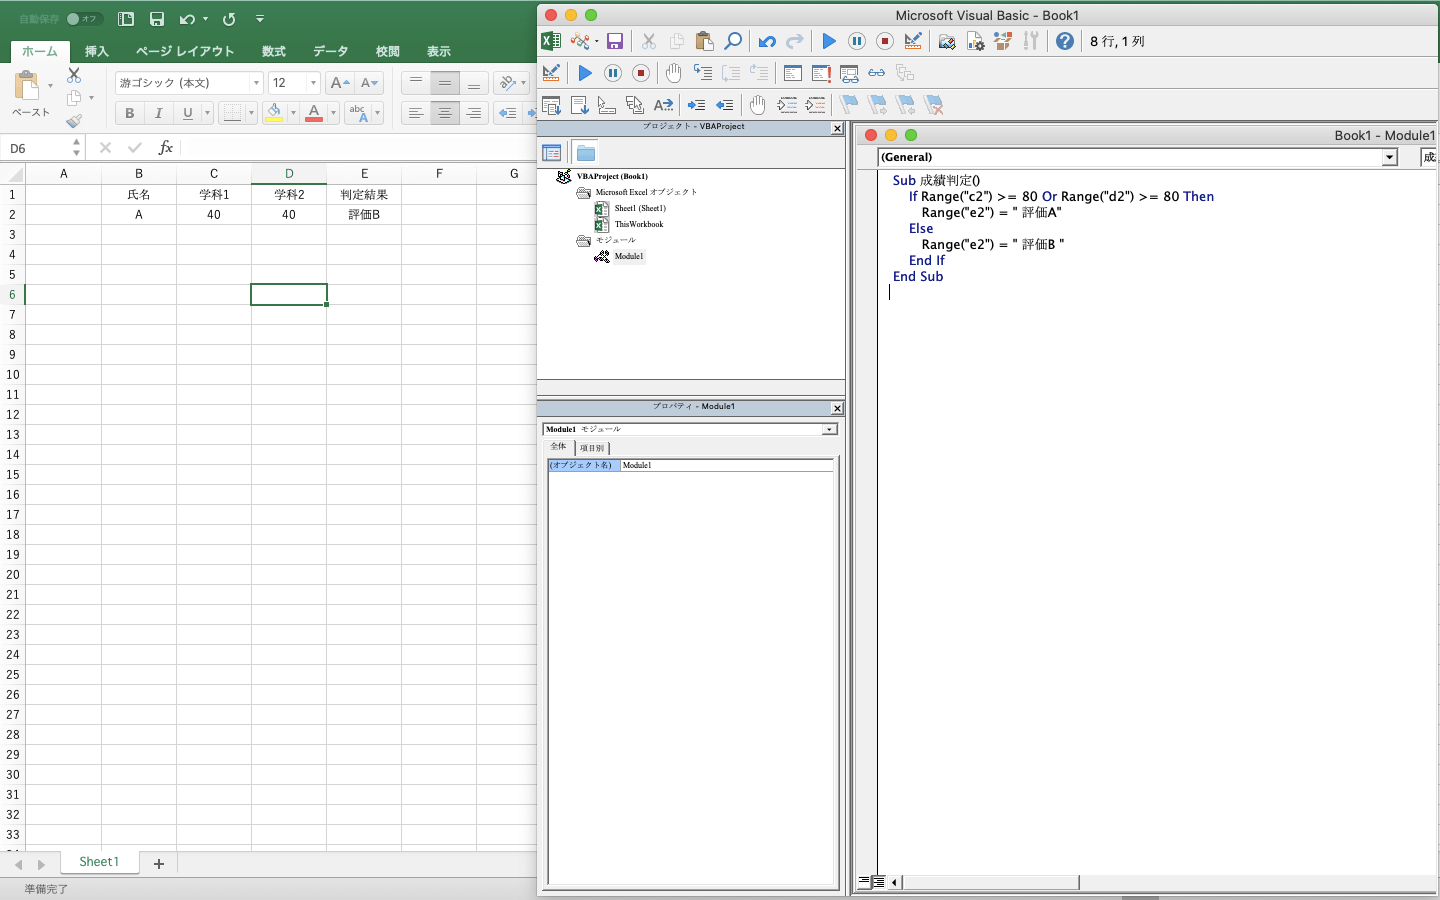This screenshot has height=900, width=1440.
Task: Add a new sheet with the plus button
Action: pos(158,863)
